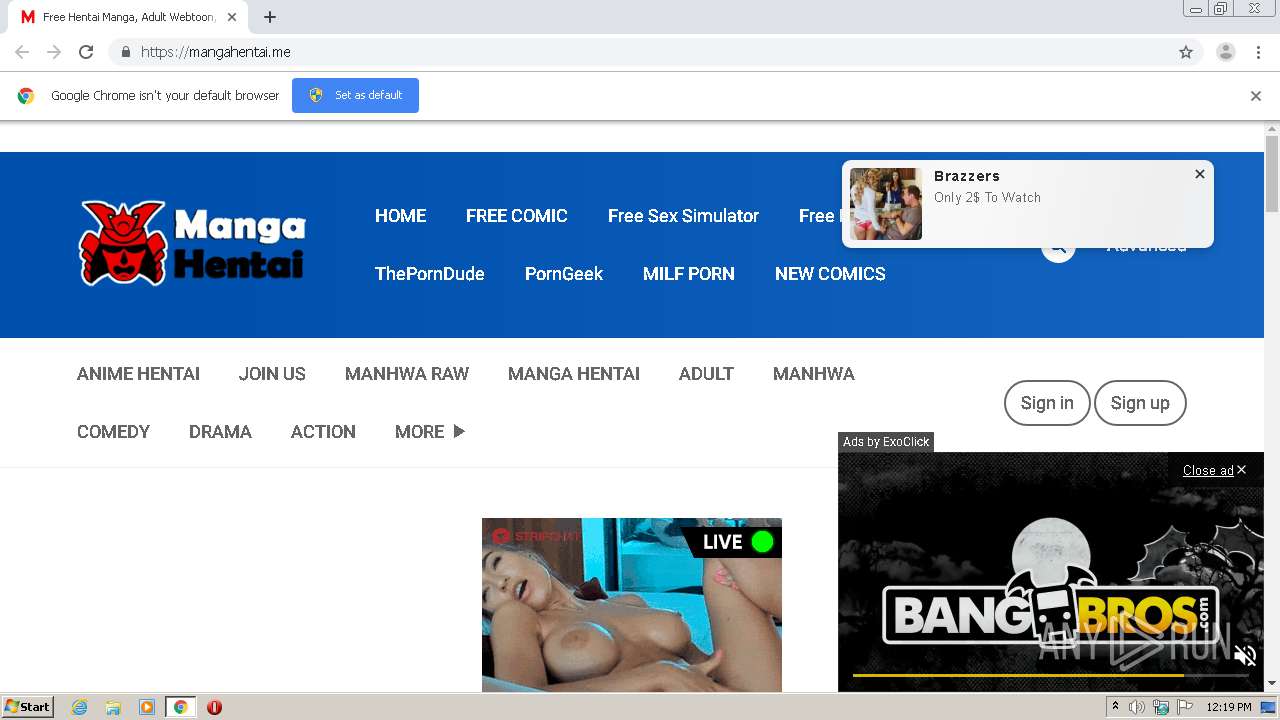Select the DRAMA genre
Screen dimensions: 1280x720
(x=220, y=432)
